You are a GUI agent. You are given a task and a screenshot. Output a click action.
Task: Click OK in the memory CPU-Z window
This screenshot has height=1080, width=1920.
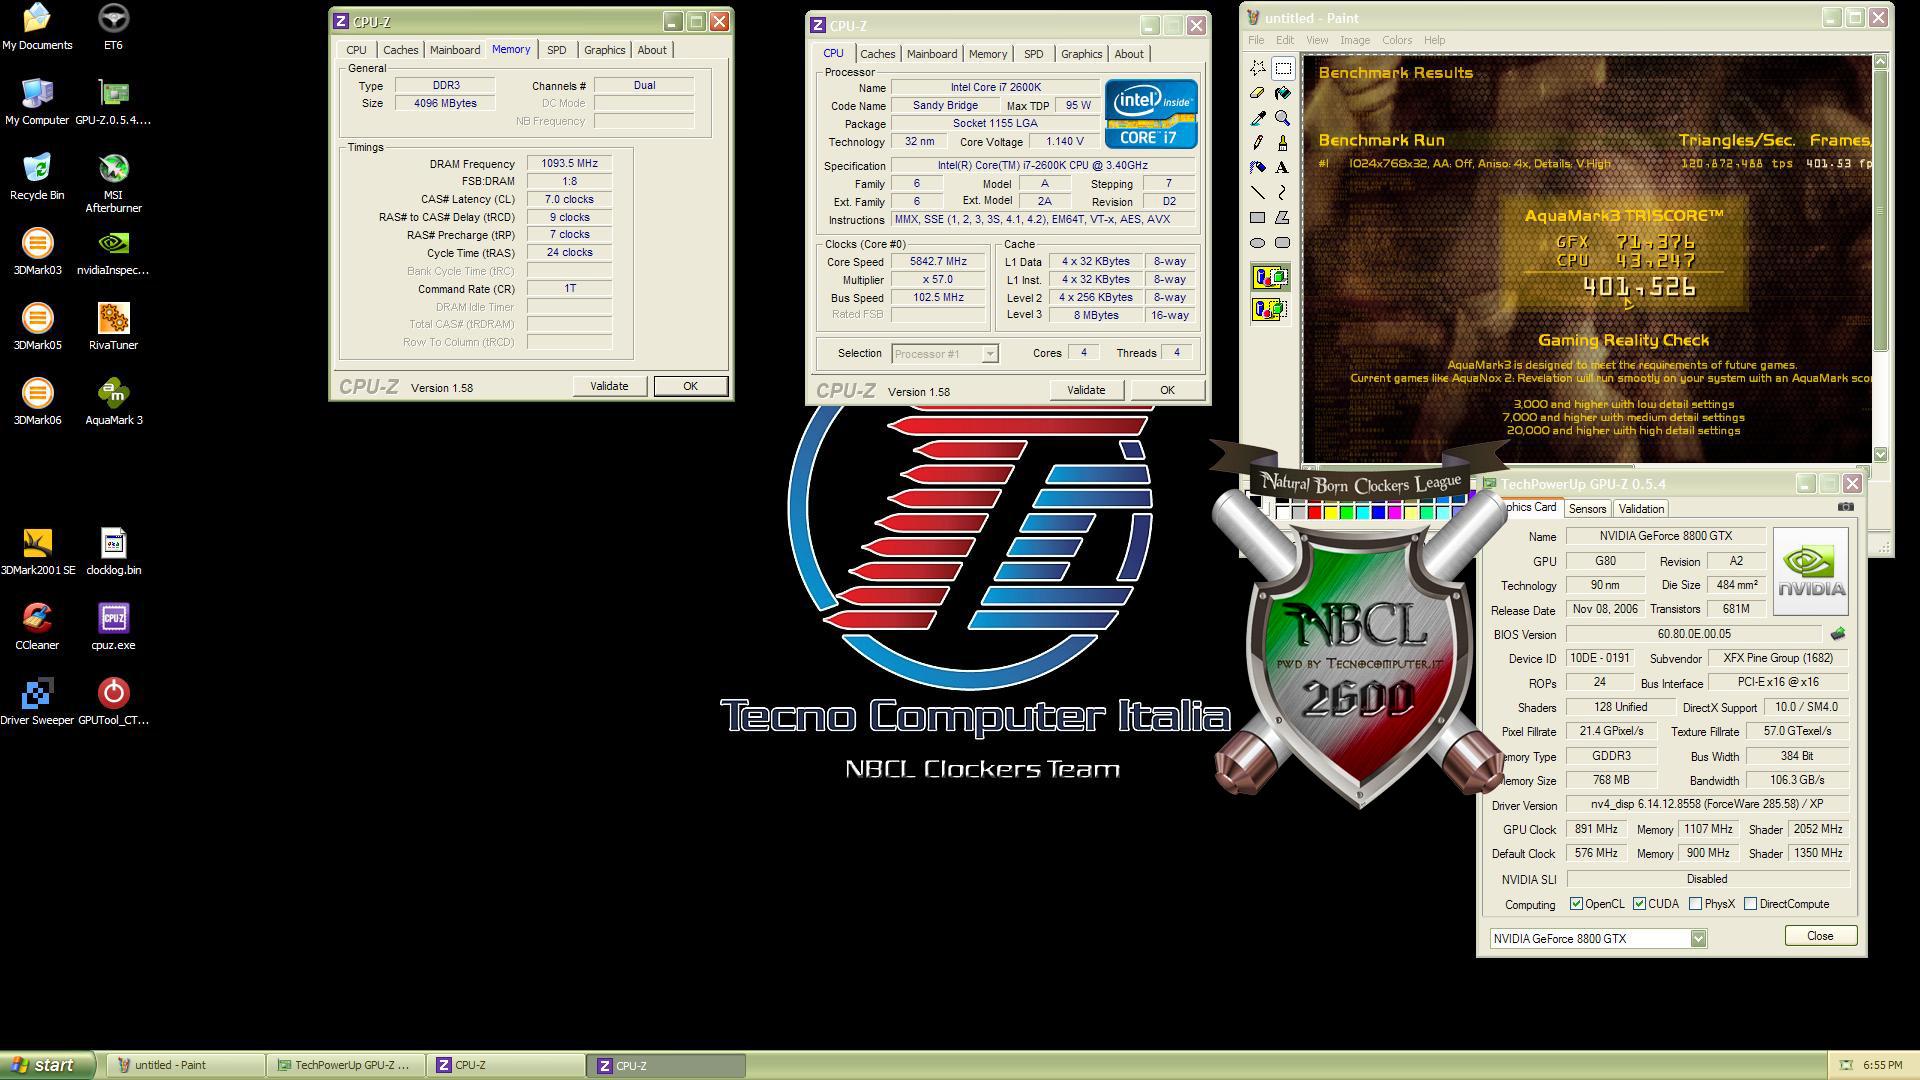tap(690, 386)
